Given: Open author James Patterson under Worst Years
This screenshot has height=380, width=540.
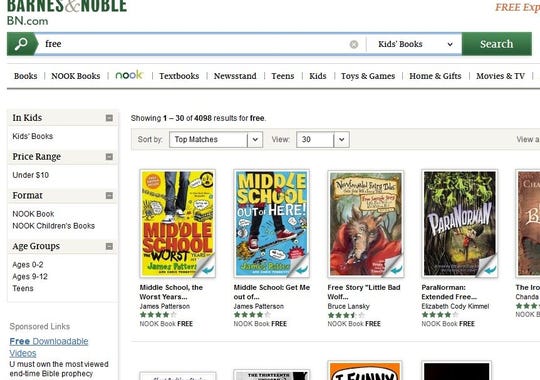Looking at the screenshot, I should pyautogui.click(x=165, y=306).
